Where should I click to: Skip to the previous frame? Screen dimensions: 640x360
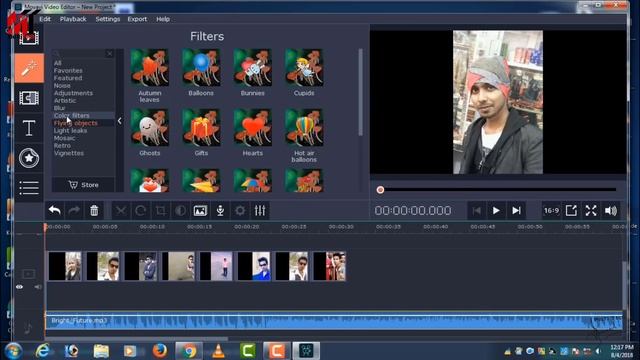click(476, 211)
